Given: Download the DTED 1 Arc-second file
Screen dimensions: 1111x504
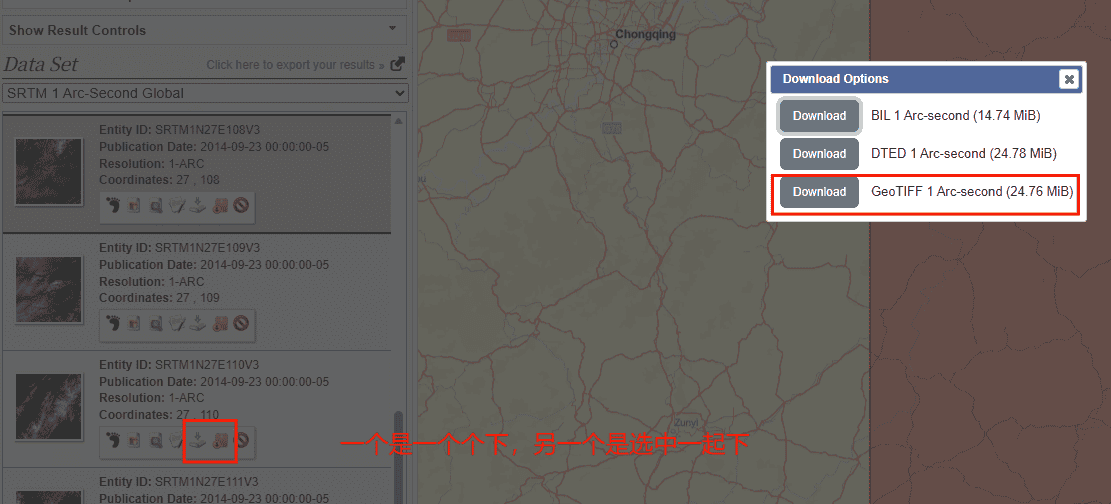Looking at the screenshot, I should (x=819, y=154).
